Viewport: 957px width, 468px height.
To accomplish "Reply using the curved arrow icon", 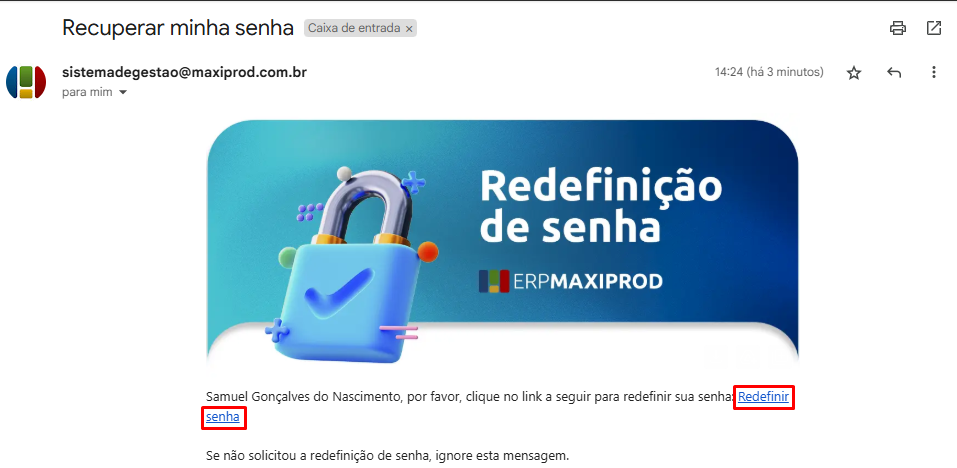I will [x=894, y=73].
